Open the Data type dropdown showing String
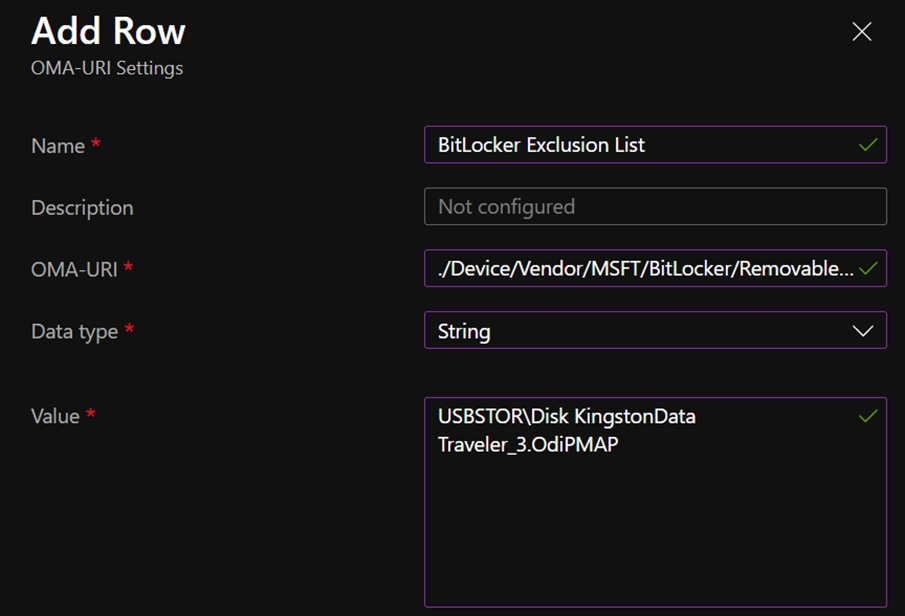Image resolution: width=905 pixels, height=616 pixels. click(x=655, y=330)
